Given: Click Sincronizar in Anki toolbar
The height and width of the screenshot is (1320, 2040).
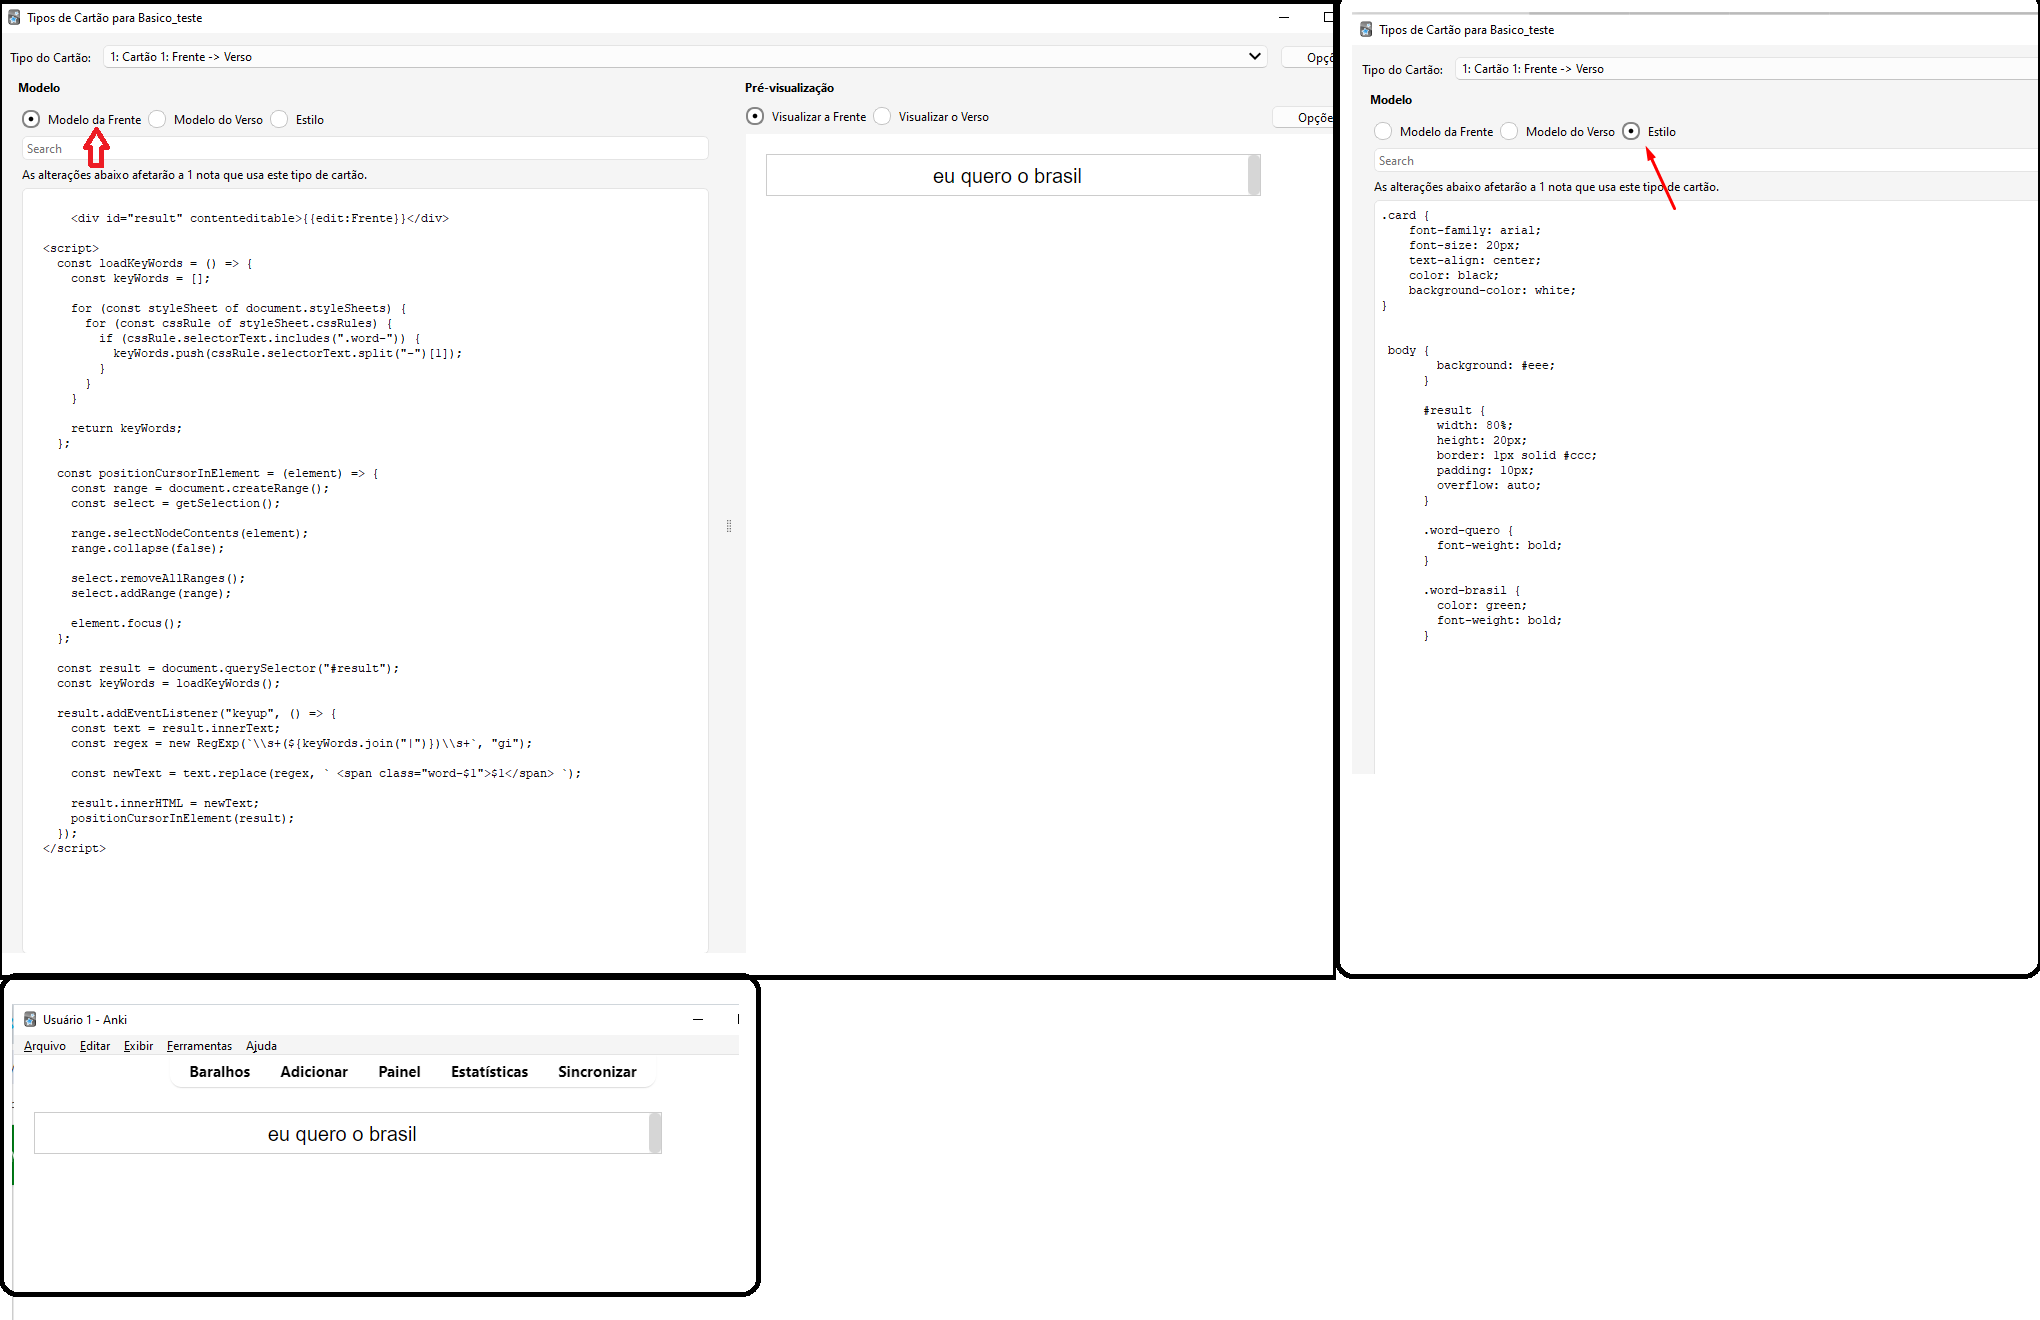Looking at the screenshot, I should click(x=597, y=1072).
